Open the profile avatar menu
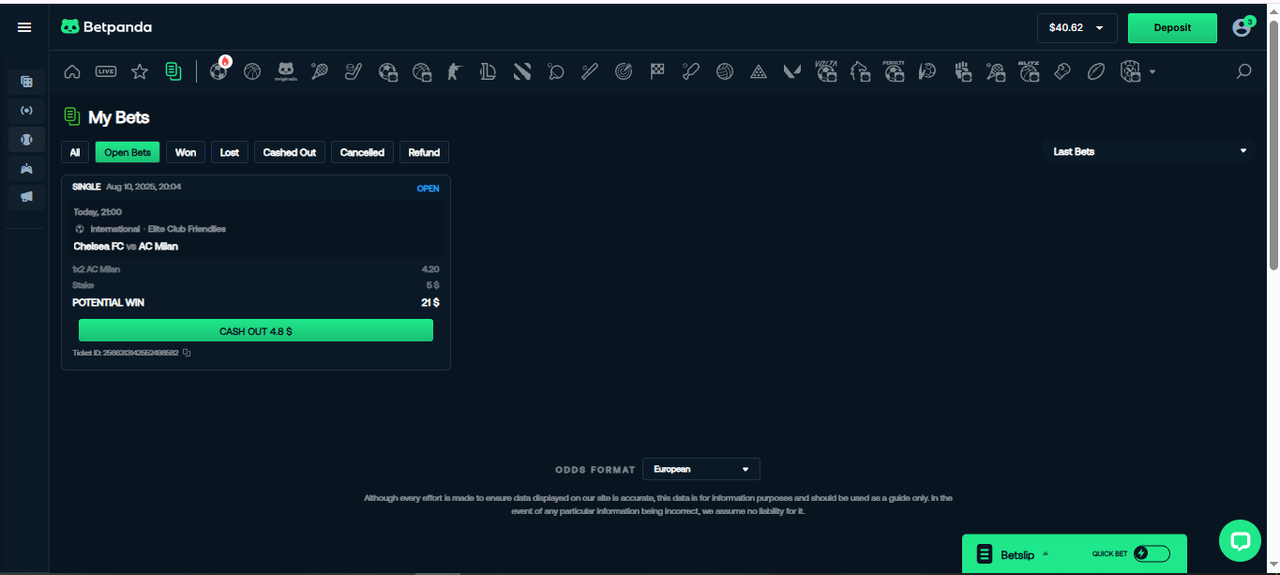 click(x=1243, y=27)
